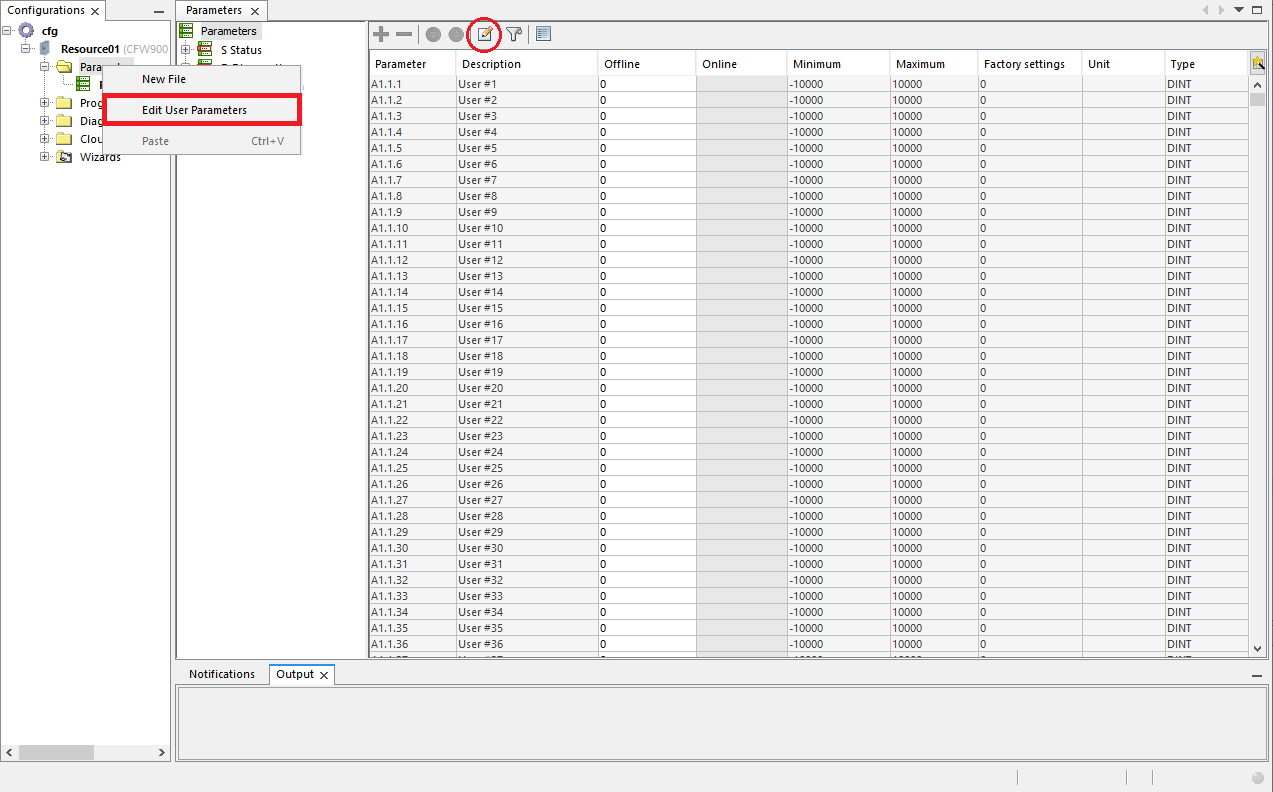The width and height of the screenshot is (1273, 792).
Task: Click the add parameter plus icon
Action: [381, 33]
